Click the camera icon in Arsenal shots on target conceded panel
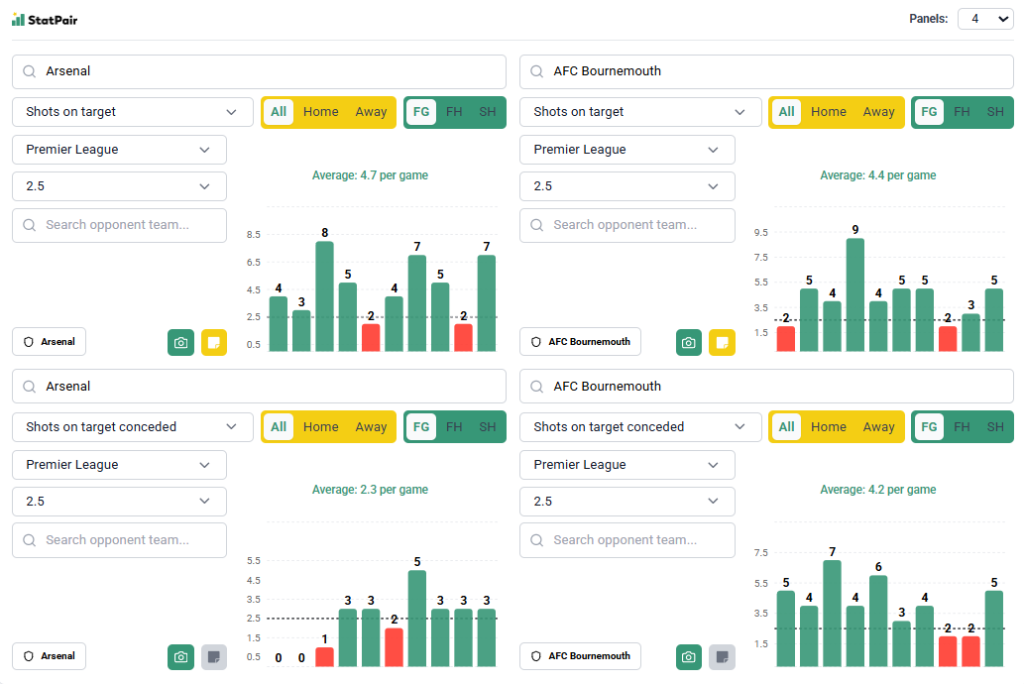Image resolution: width=1024 pixels, height=684 pixels. [x=180, y=657]
